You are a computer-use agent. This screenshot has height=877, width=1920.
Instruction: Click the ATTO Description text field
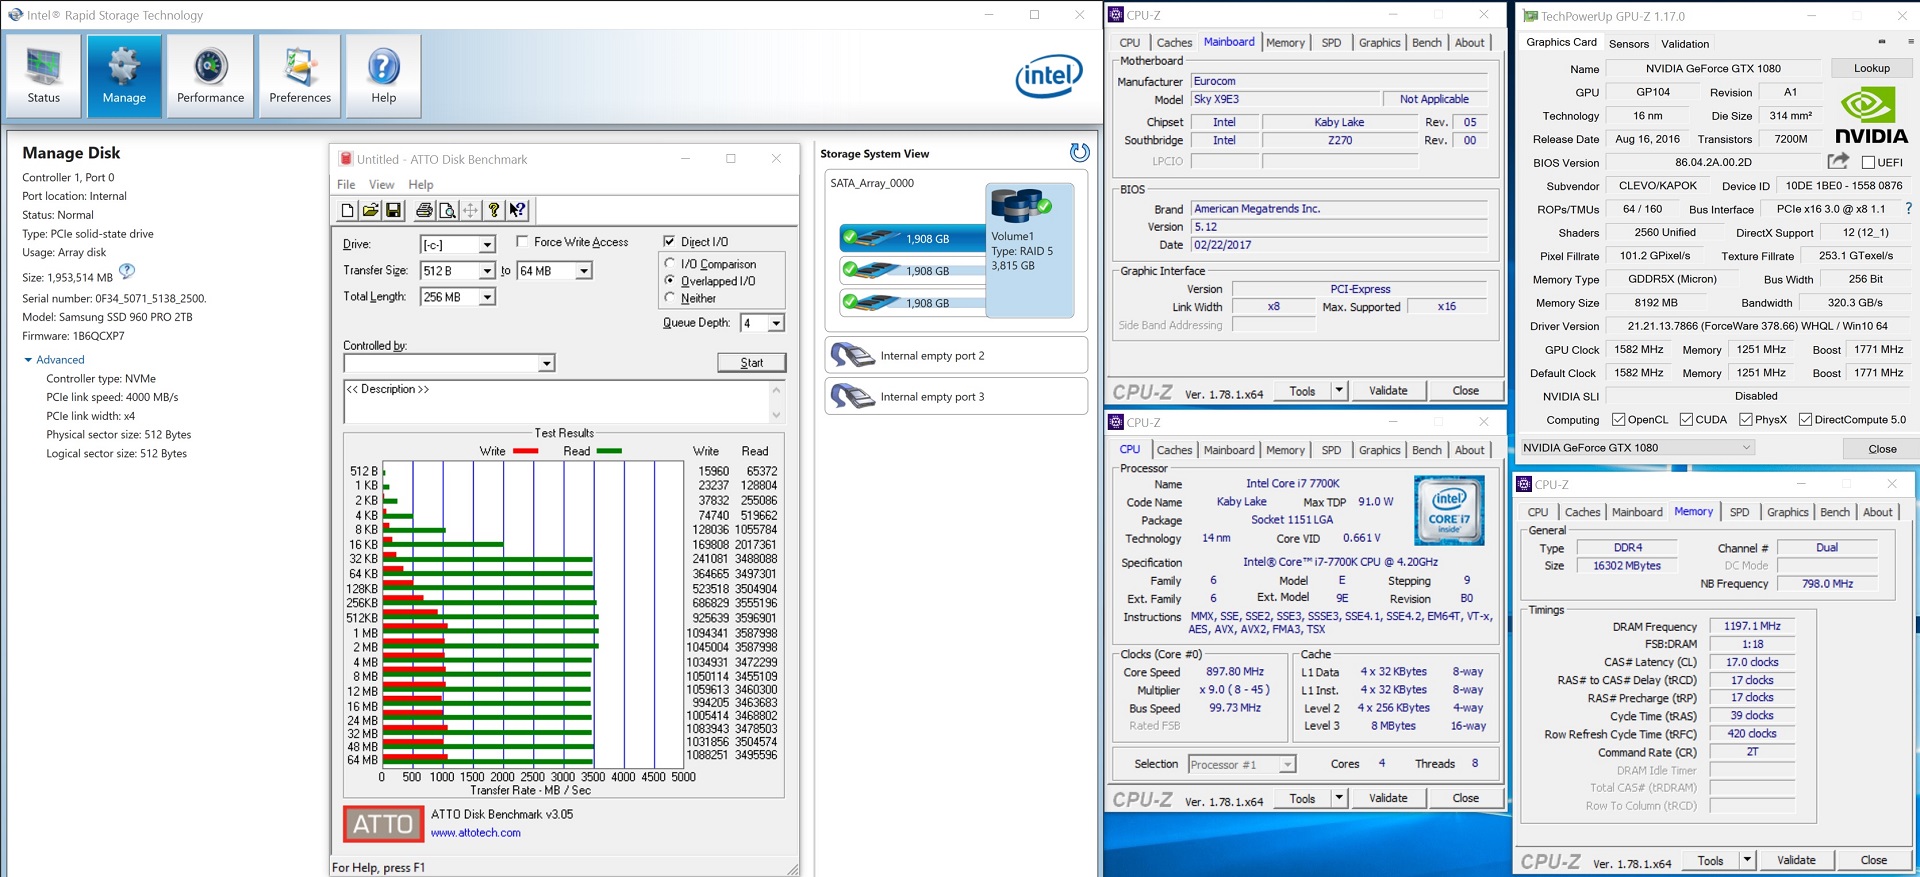555,402
